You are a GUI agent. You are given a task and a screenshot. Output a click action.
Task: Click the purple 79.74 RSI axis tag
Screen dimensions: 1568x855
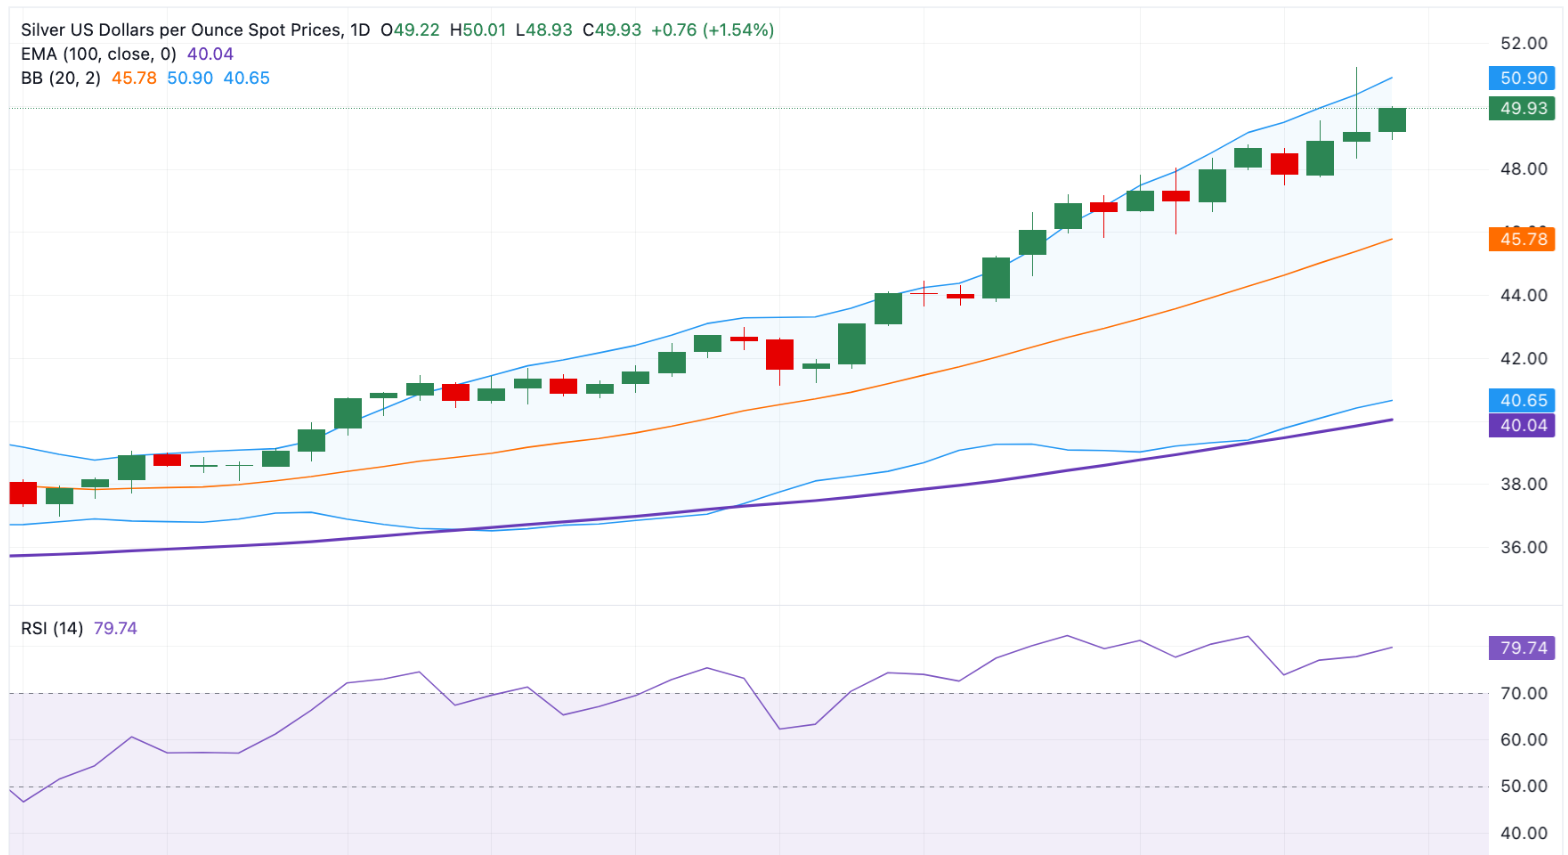(1523, 648)
